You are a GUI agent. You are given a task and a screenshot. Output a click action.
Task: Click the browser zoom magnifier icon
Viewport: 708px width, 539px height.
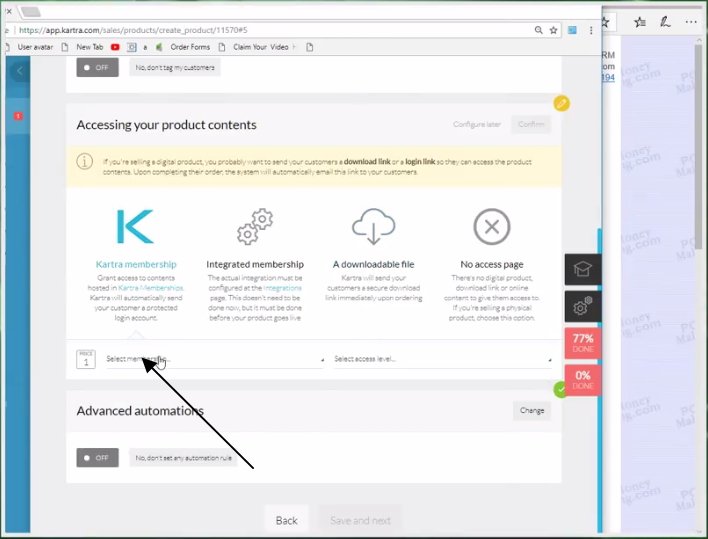(538, 30)
